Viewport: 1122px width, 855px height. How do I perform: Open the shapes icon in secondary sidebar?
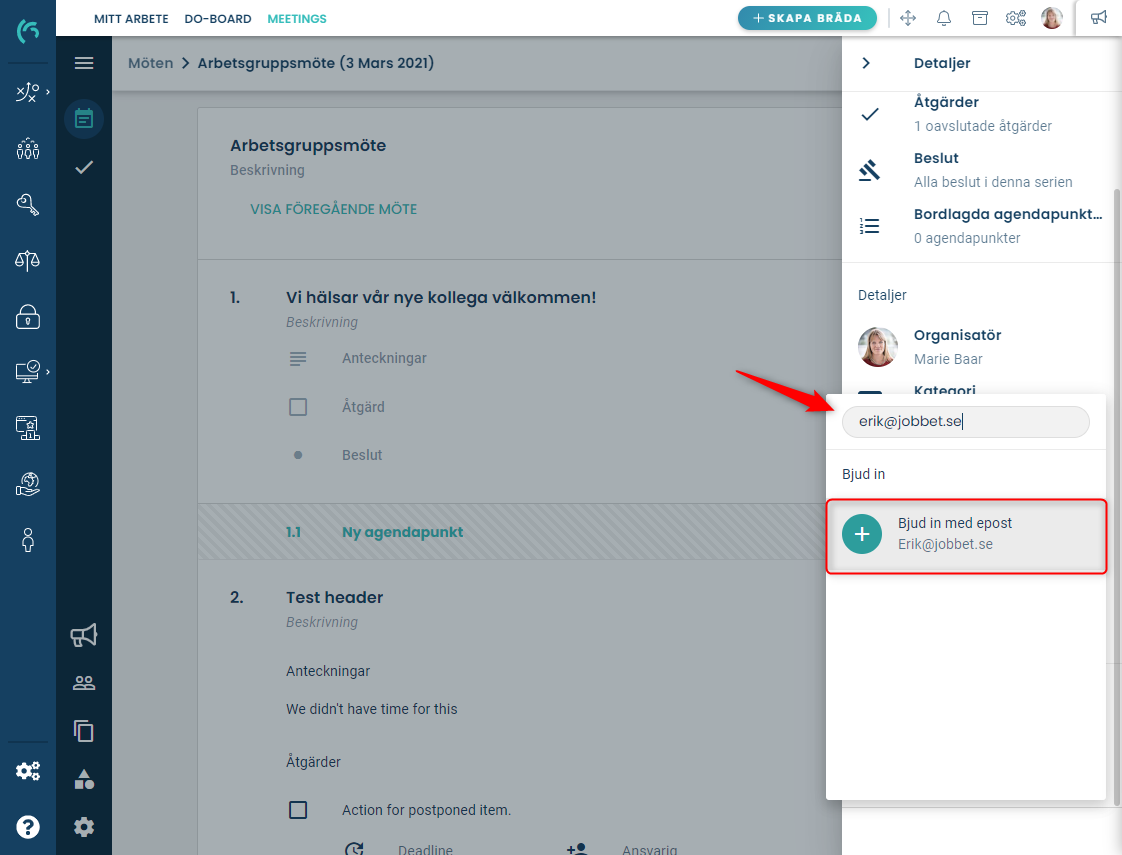click(x=84, y=779)
